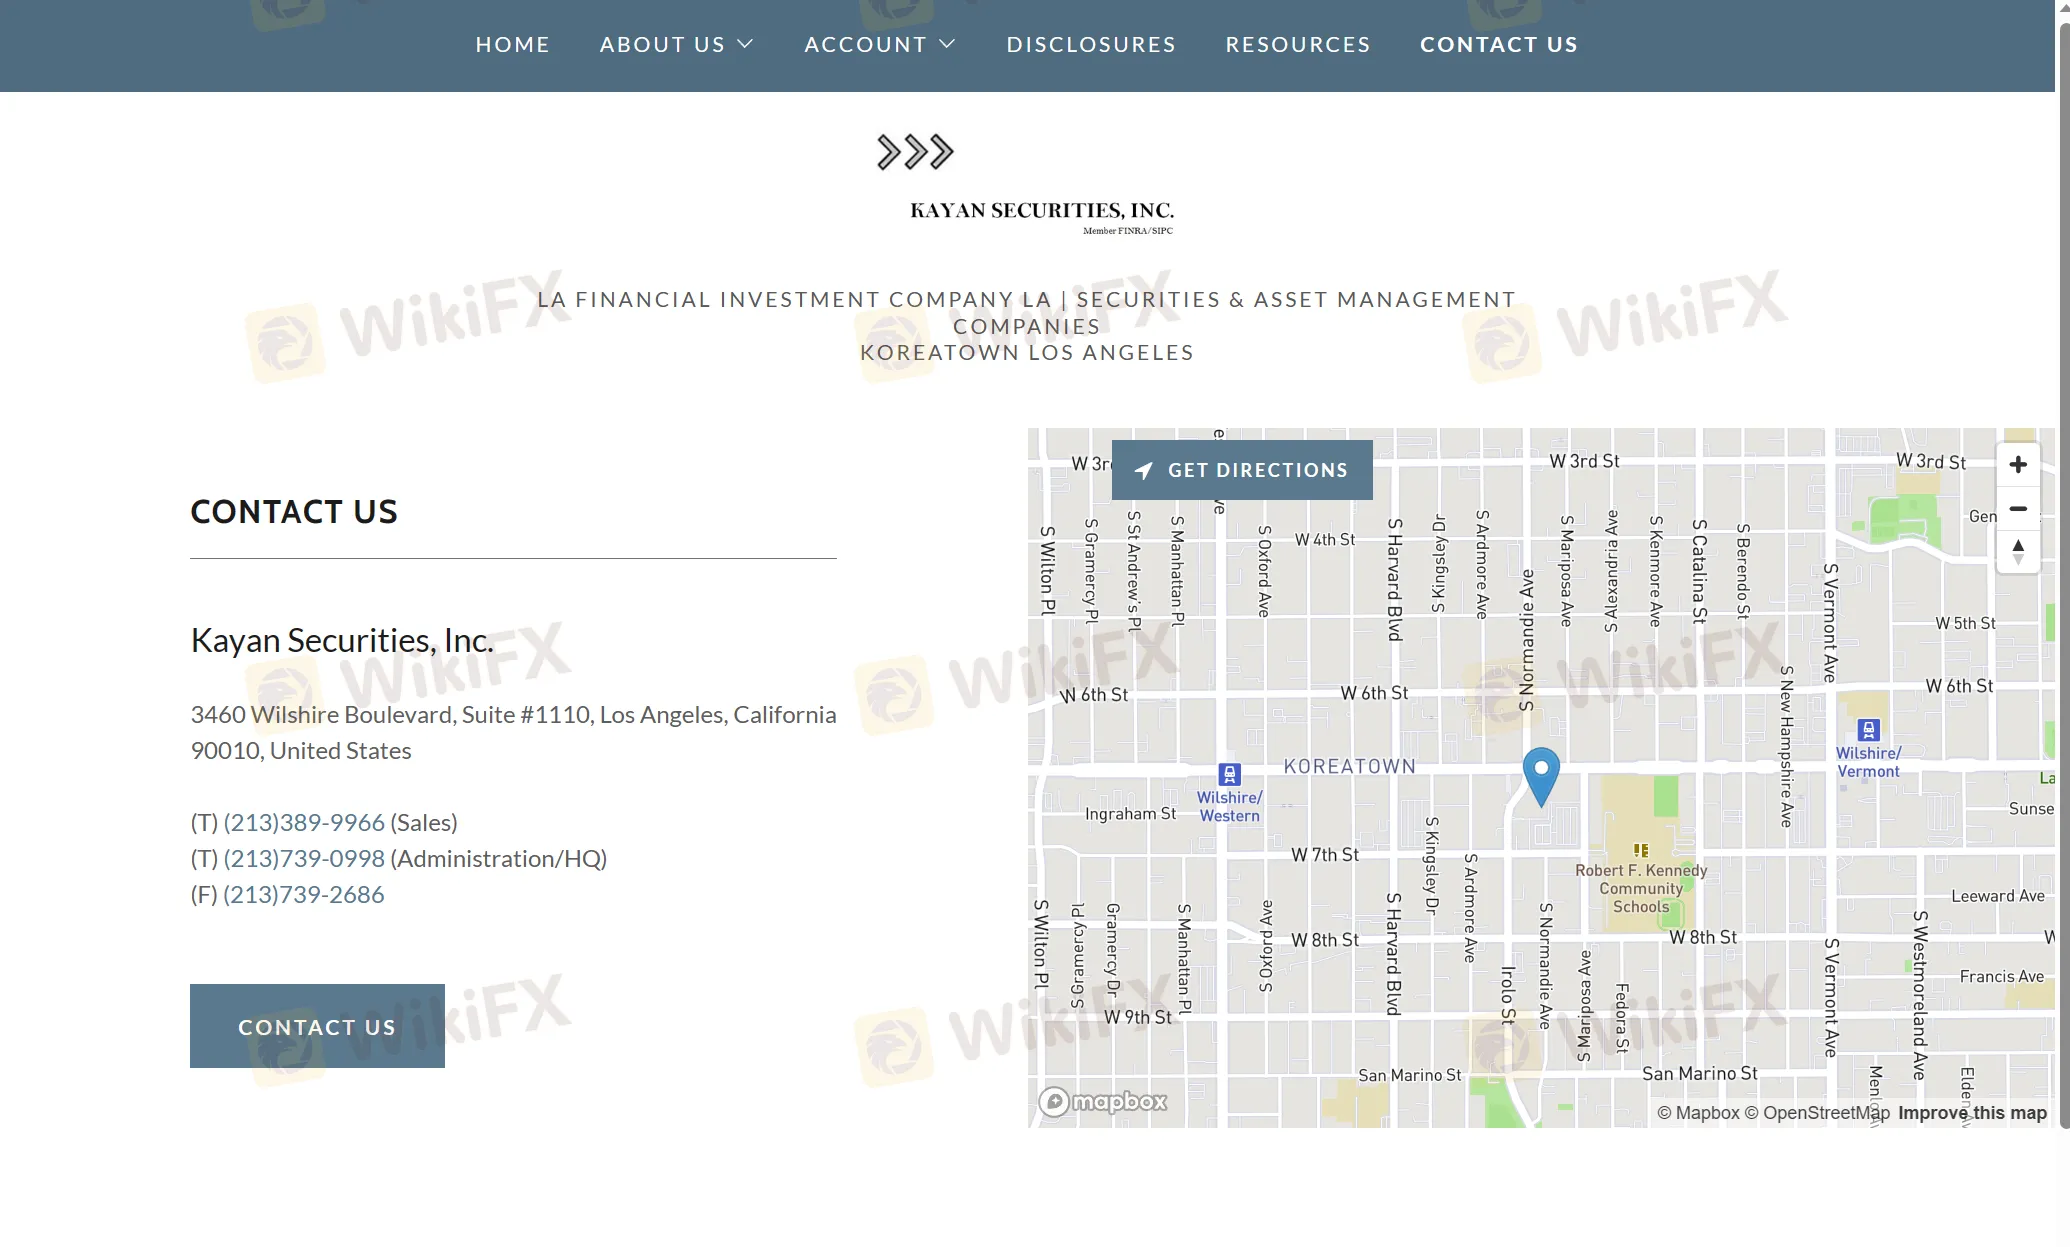Click the Ingraham St label on map
This screenshot has width=2070, height=1247.
1131,814
